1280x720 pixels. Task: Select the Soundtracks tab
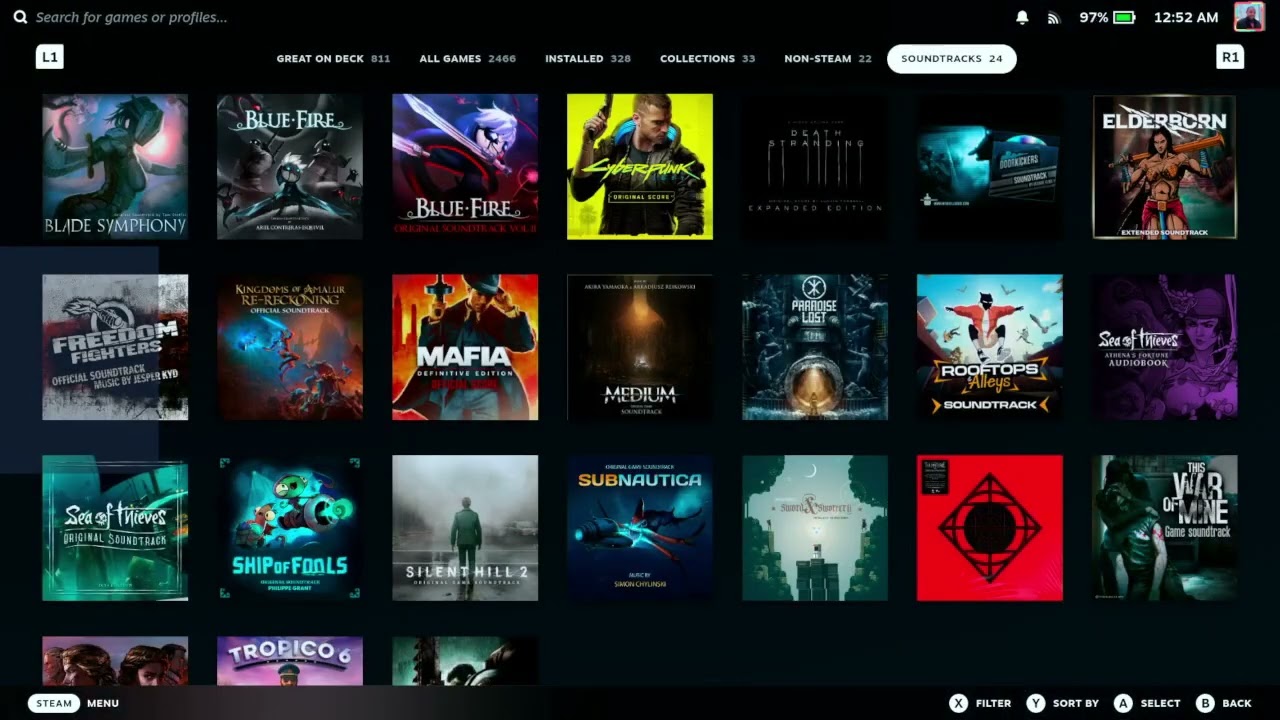click(952, 59)
